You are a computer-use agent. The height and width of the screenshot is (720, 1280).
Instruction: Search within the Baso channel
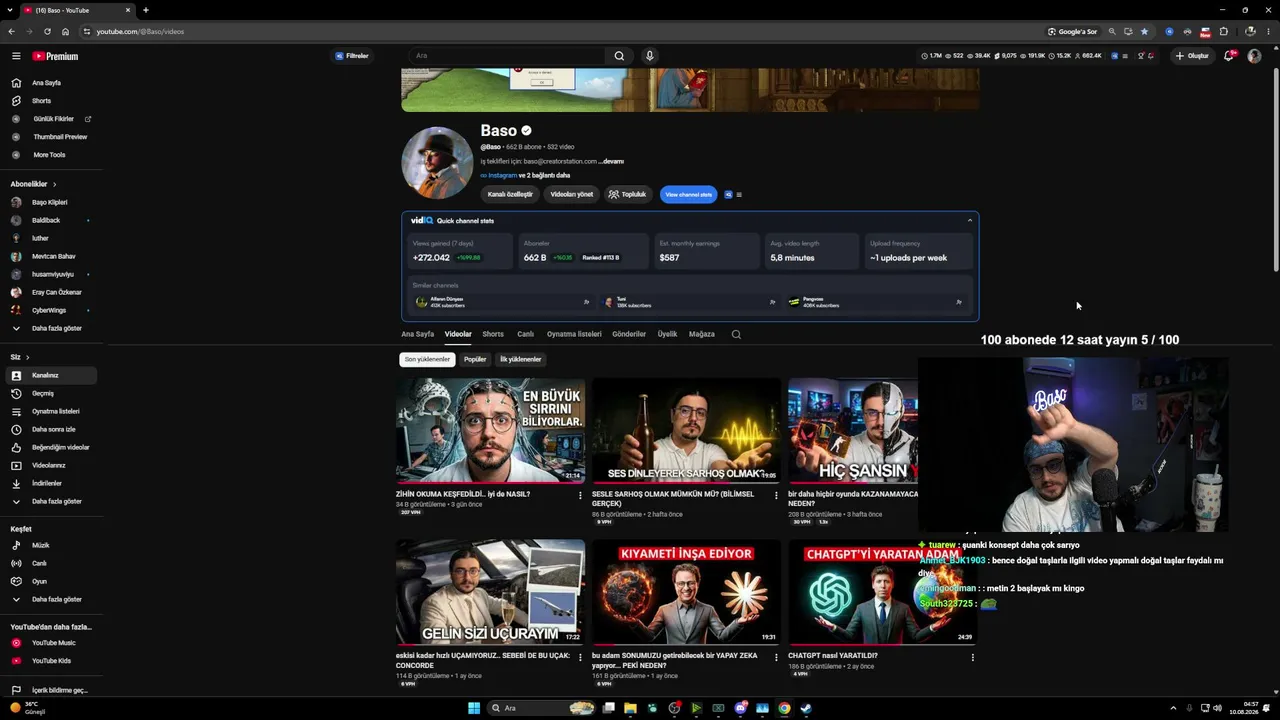pyautogui.click(x=736, y=334)
